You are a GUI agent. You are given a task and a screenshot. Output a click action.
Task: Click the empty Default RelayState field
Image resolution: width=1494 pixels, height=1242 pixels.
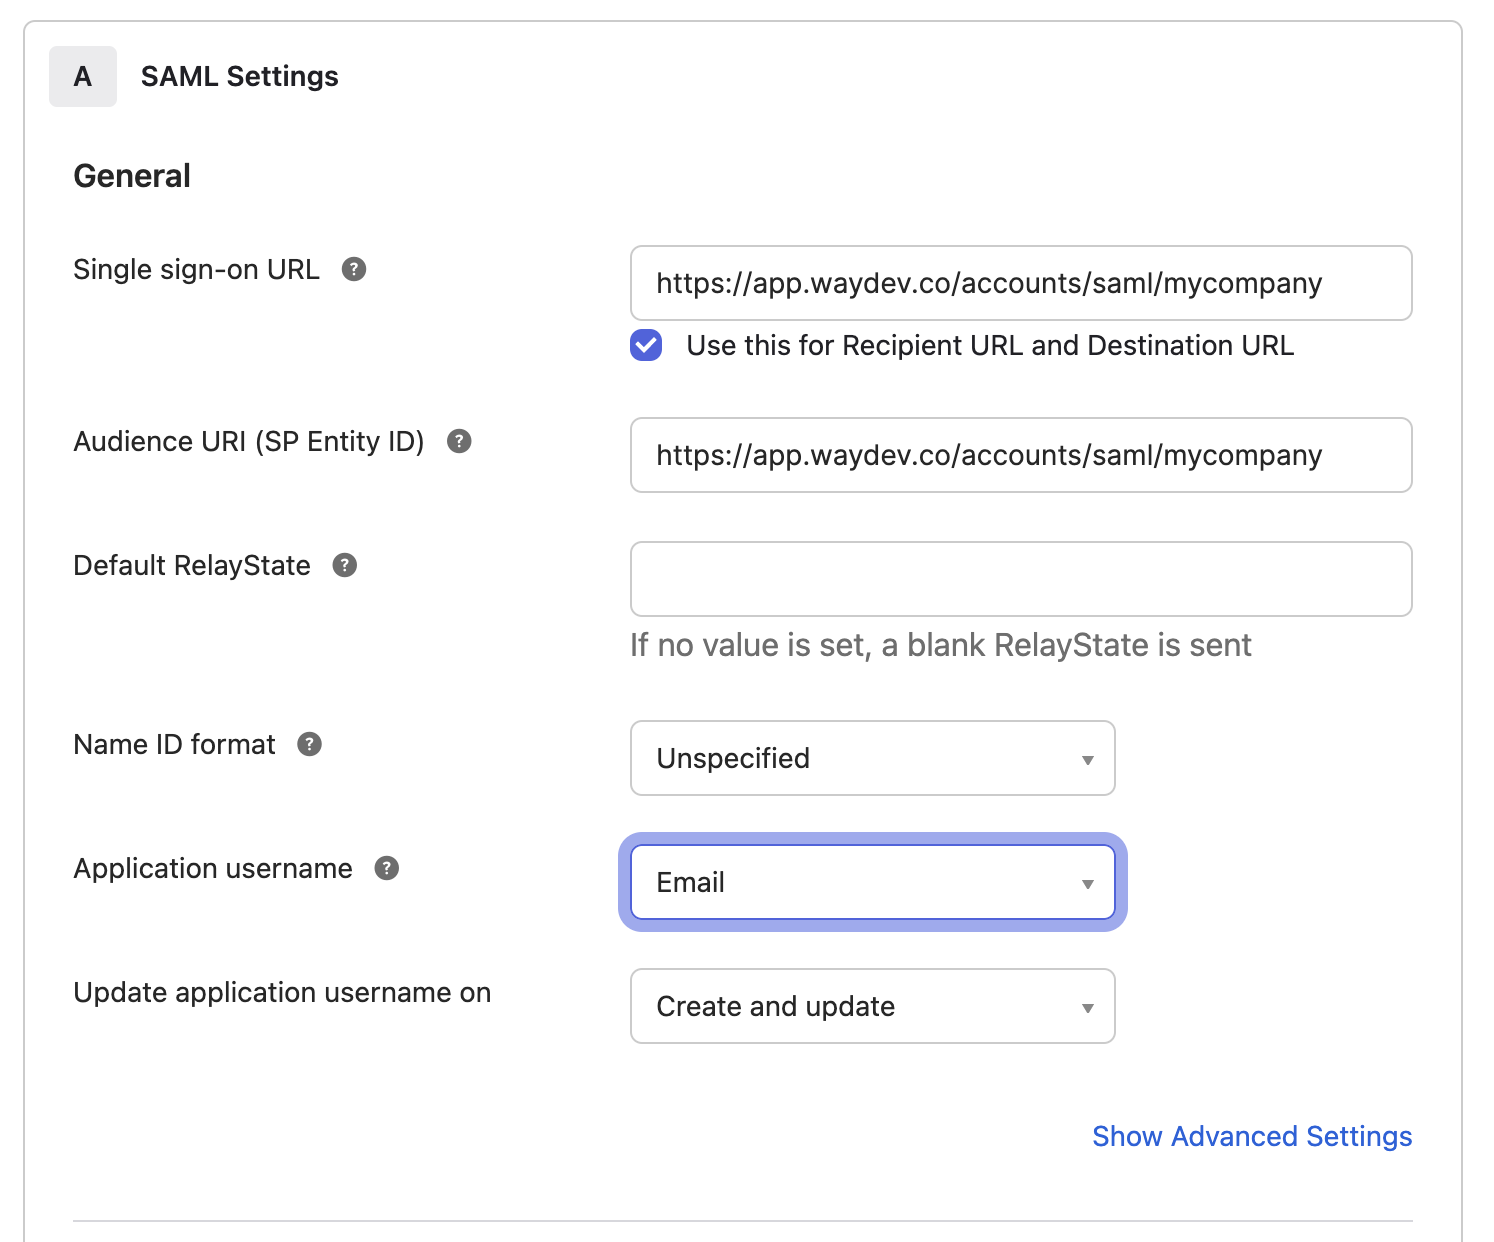pyautogui.click(x=1020, y=579)
